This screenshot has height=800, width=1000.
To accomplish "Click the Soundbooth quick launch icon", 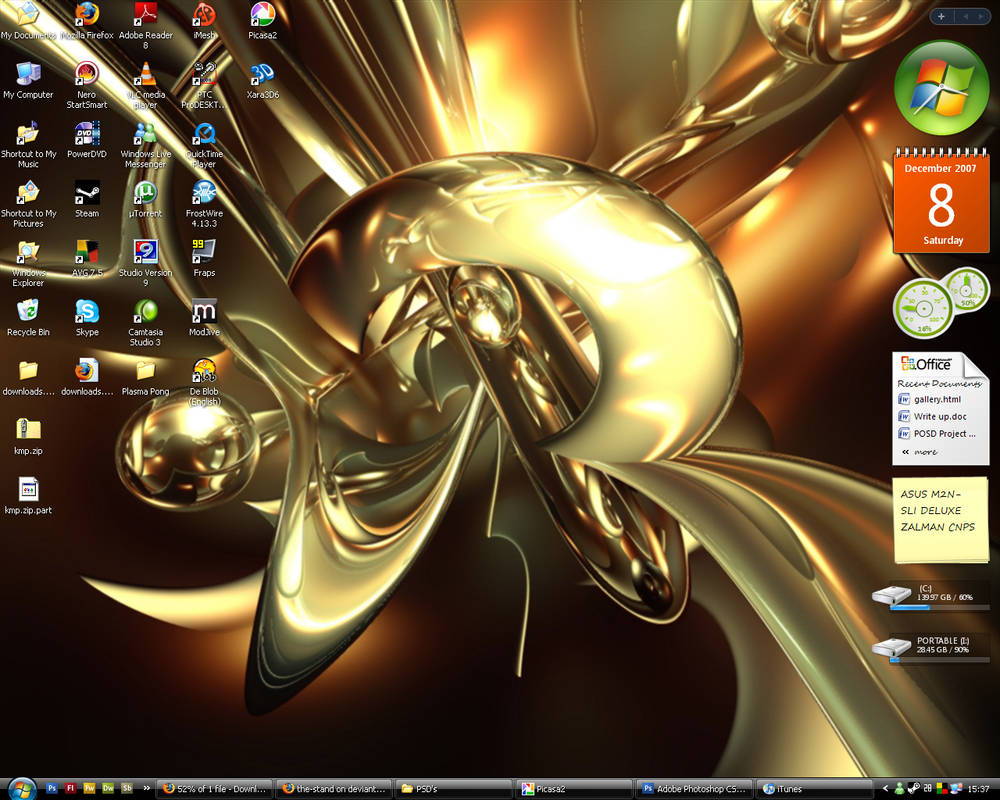I will pos(127,789).
